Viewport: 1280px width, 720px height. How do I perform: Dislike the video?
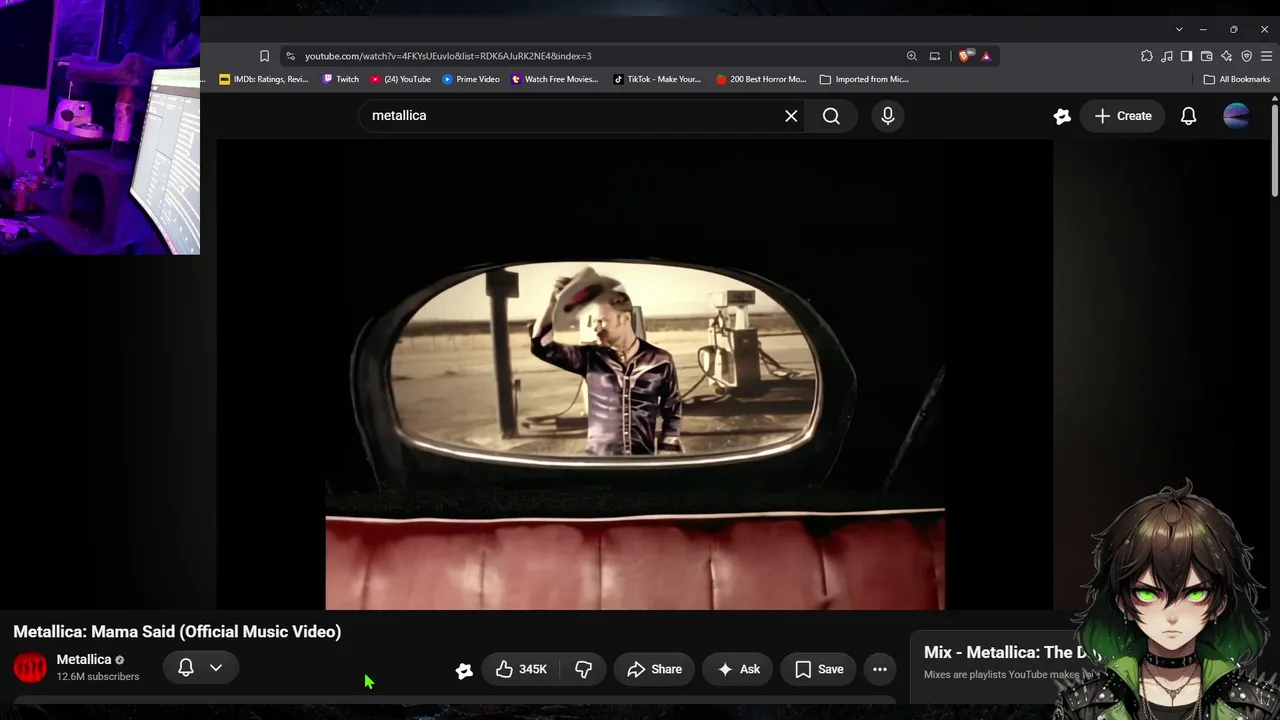584,669
